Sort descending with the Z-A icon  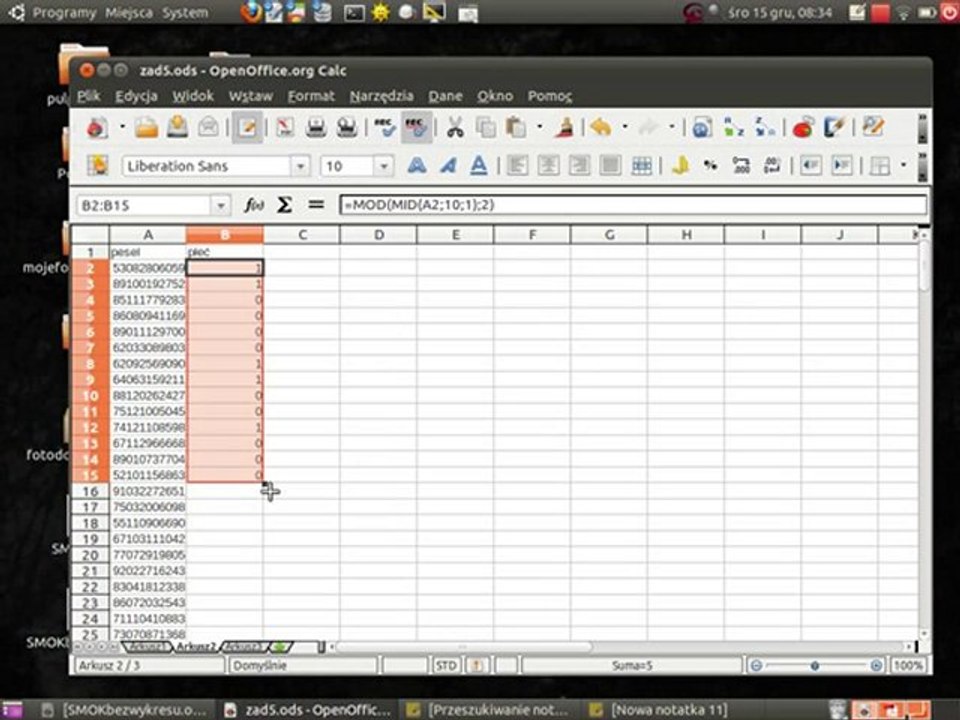(x=764, y=127)
